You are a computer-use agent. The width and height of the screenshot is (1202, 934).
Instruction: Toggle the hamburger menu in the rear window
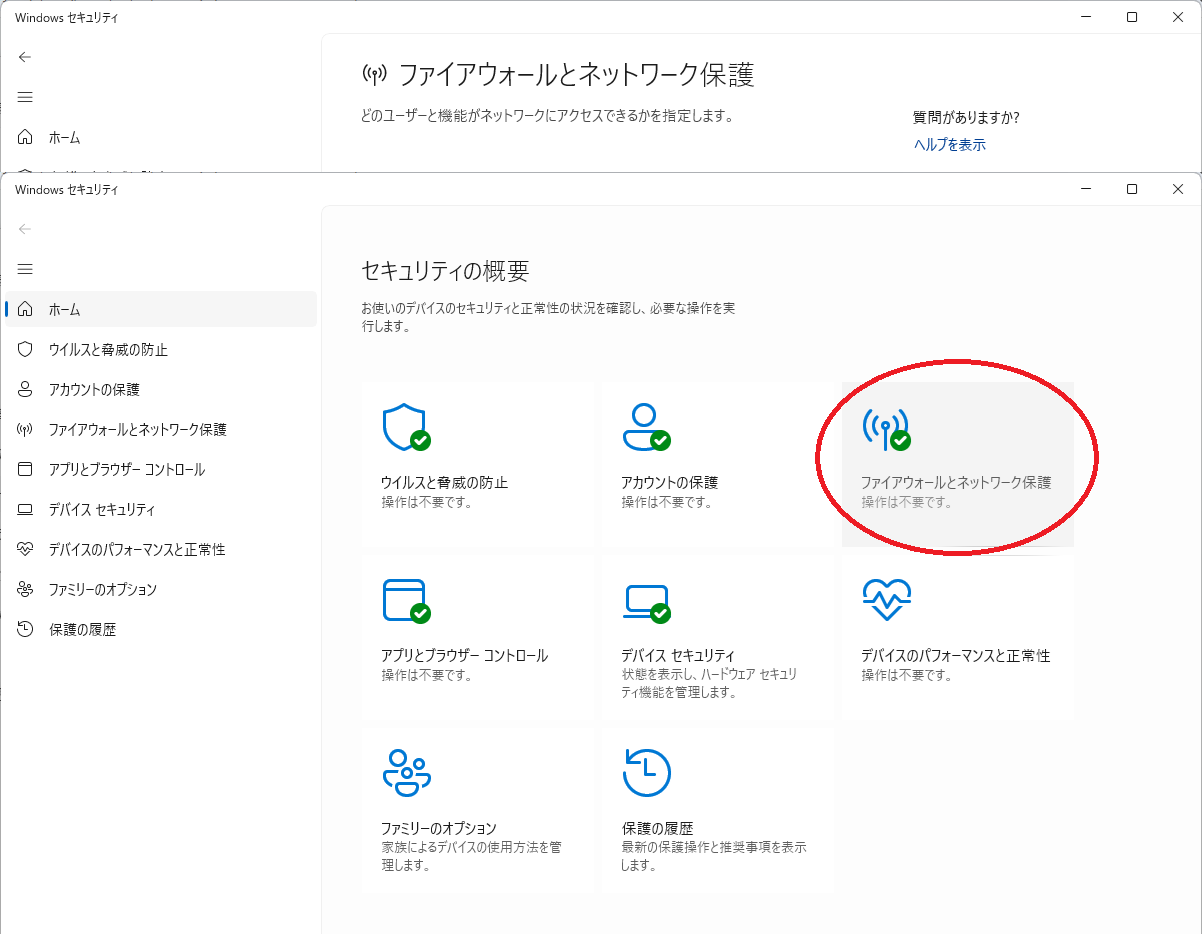[x=25, y=97]
